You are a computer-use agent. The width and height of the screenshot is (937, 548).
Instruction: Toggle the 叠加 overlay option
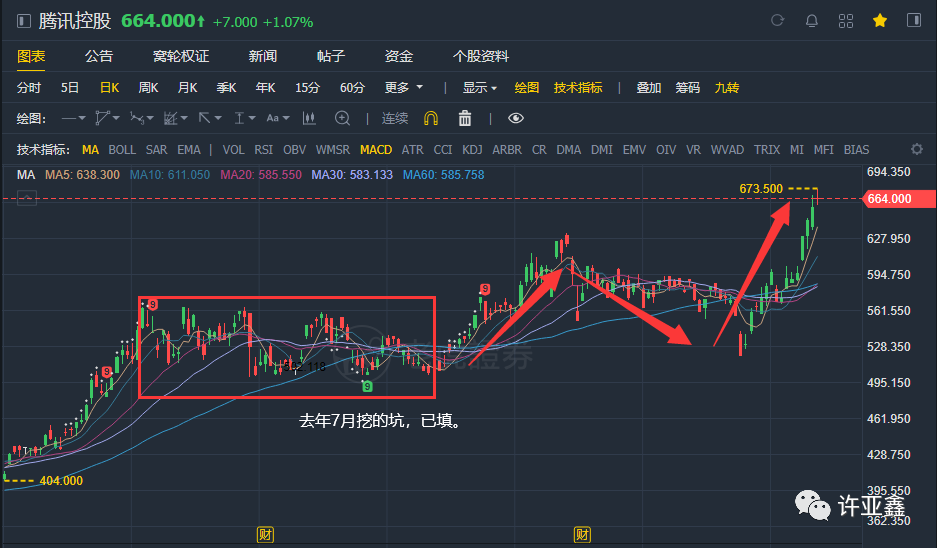tap(648, 88)
